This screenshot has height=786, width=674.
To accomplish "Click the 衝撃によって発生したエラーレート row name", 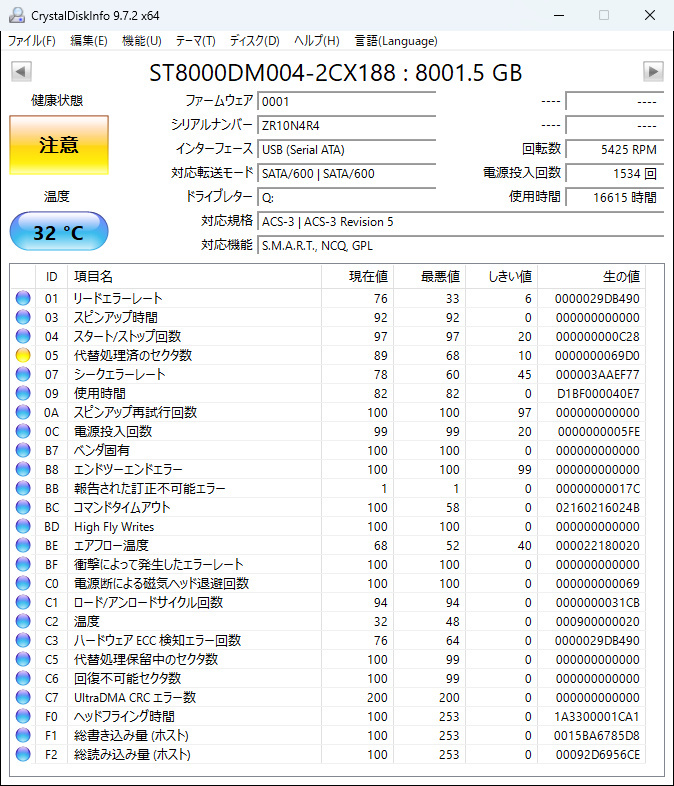I will 159,564.
